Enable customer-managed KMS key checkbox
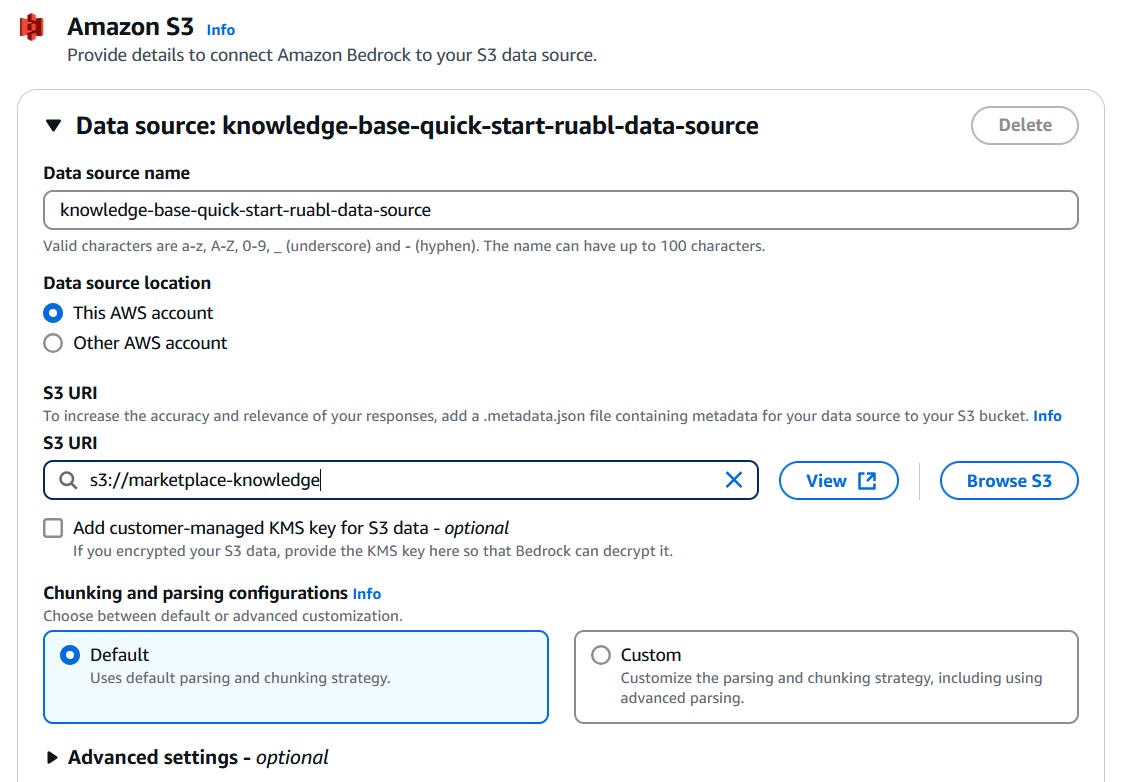 [x=53, y=528]
